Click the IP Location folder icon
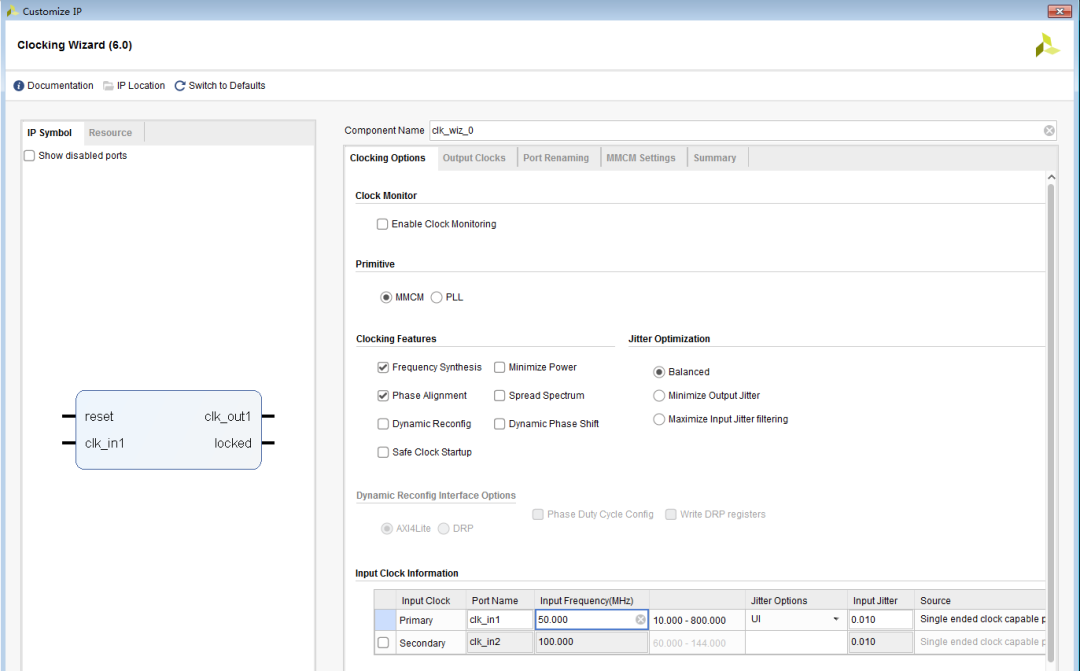Viewport: 1080px width, 671px height. 108,86
